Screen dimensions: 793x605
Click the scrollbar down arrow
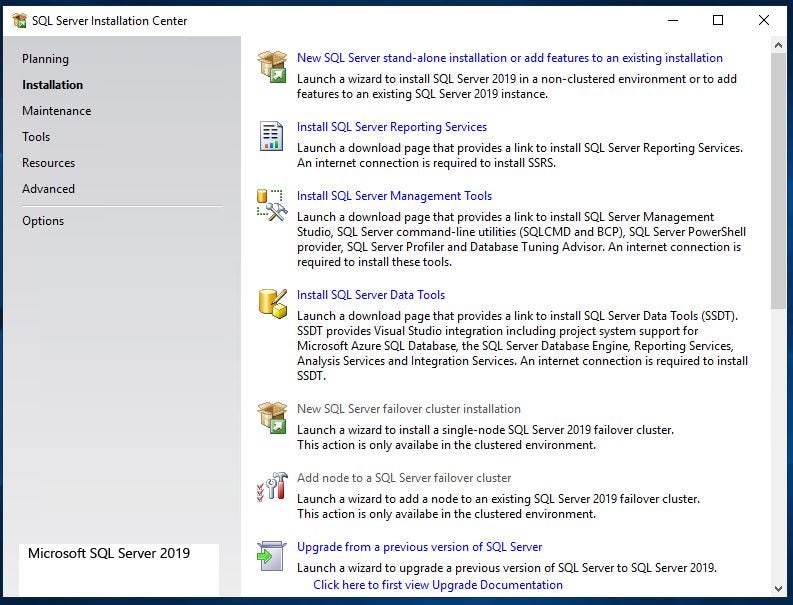click(x=778, y=588)
